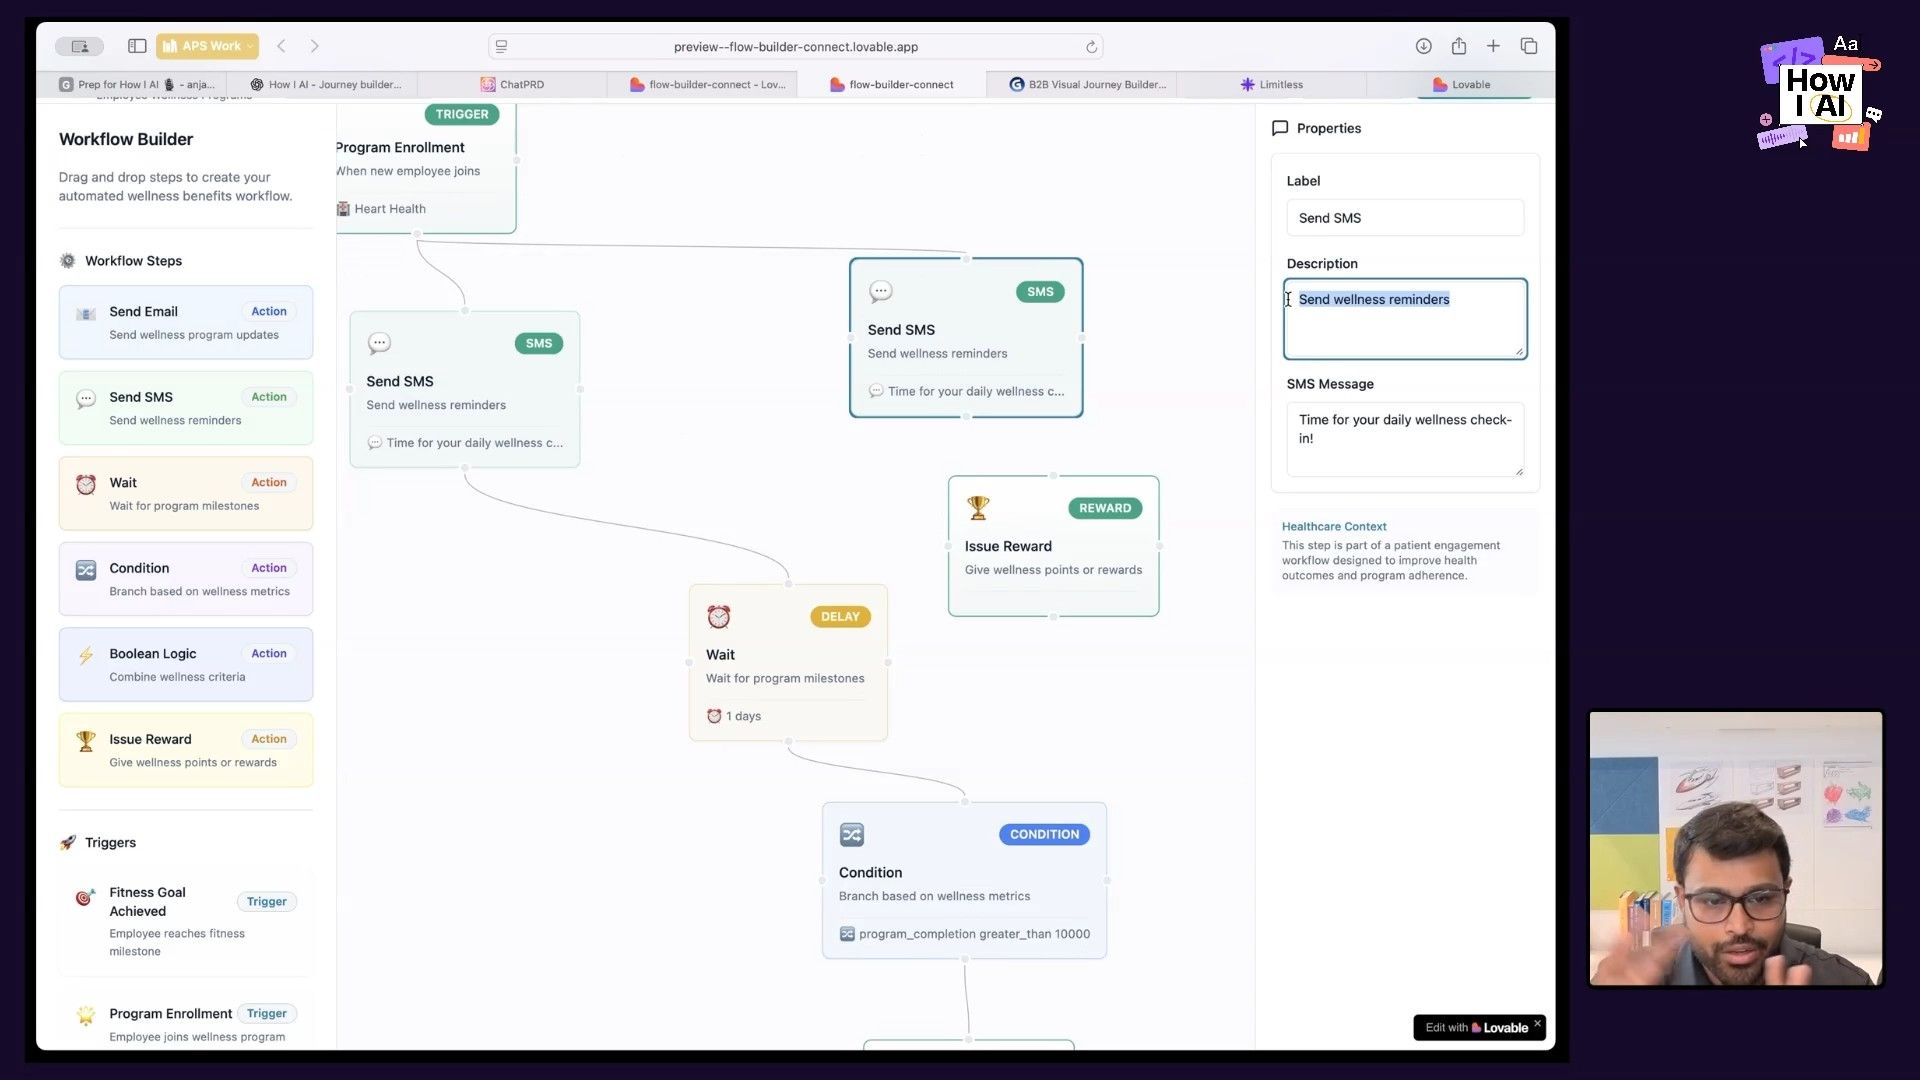Open the downloads icon in Safari toolbar

(x=1423, y=46)
